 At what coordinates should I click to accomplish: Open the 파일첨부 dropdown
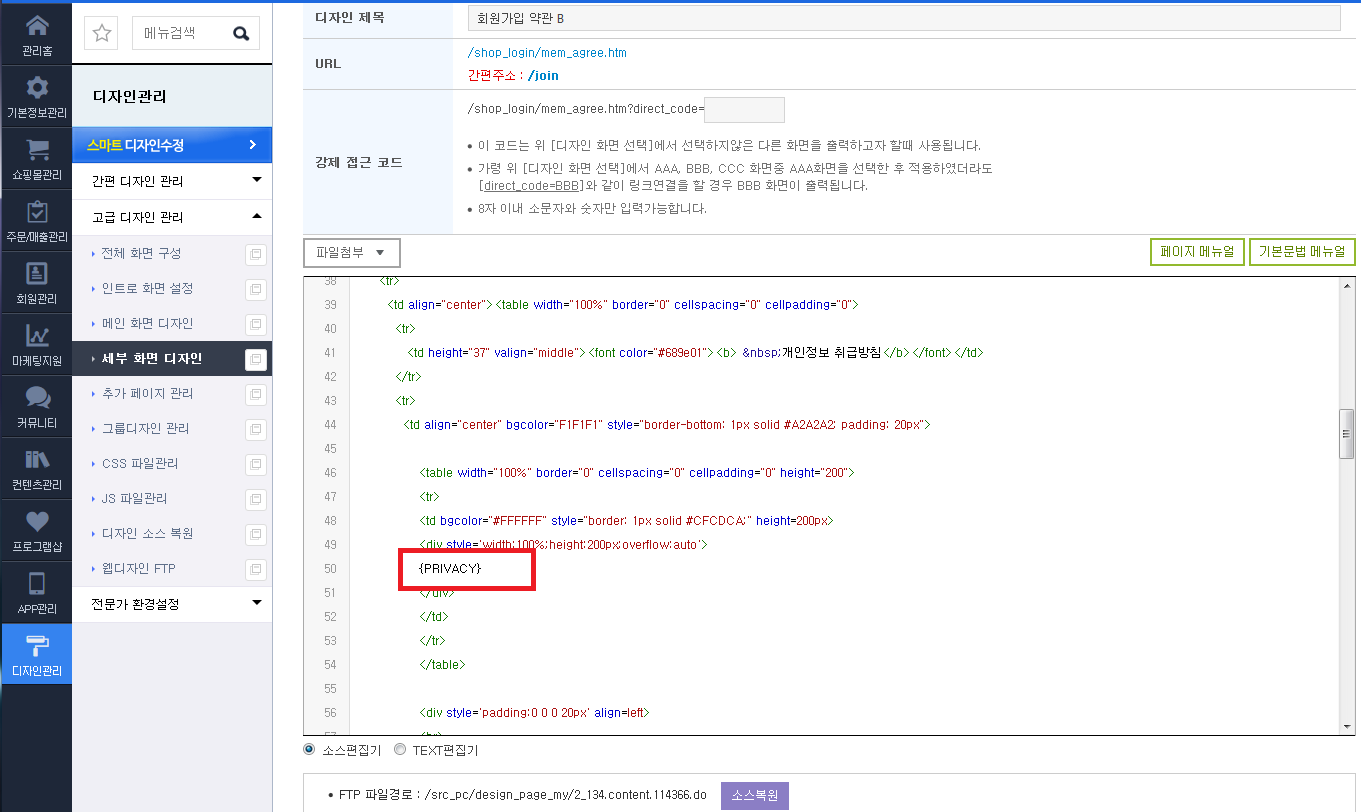click(351, 252)
